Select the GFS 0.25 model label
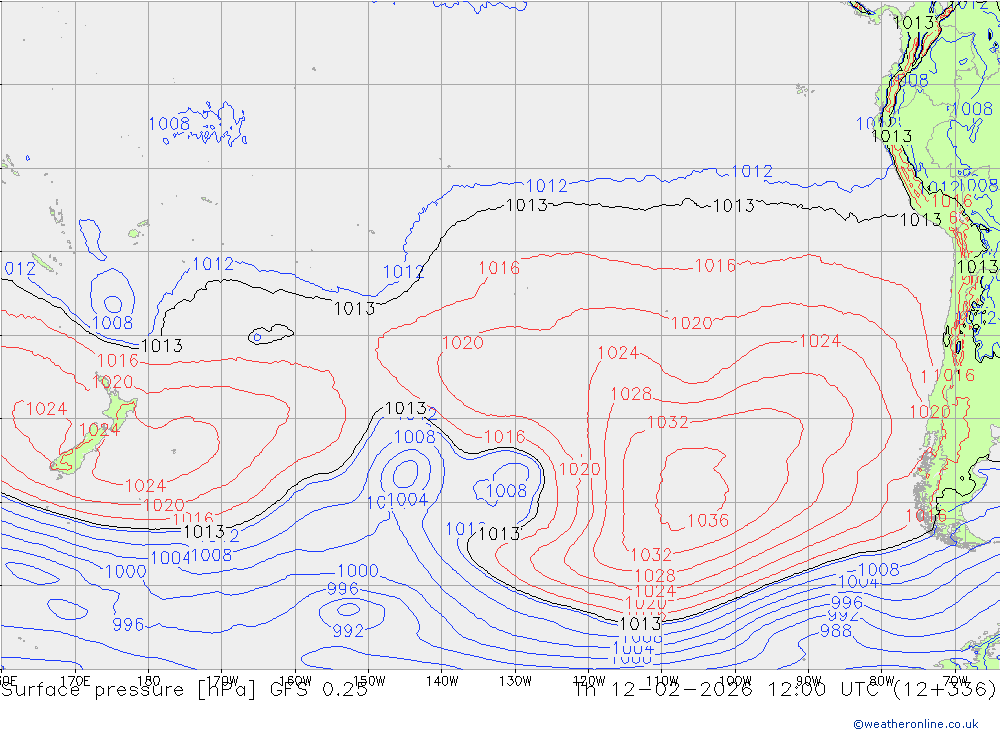 (x=321, y=690)
